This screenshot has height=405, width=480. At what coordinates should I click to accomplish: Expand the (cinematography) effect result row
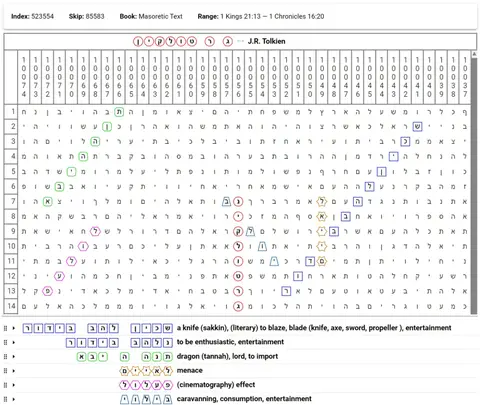point(14,385)
